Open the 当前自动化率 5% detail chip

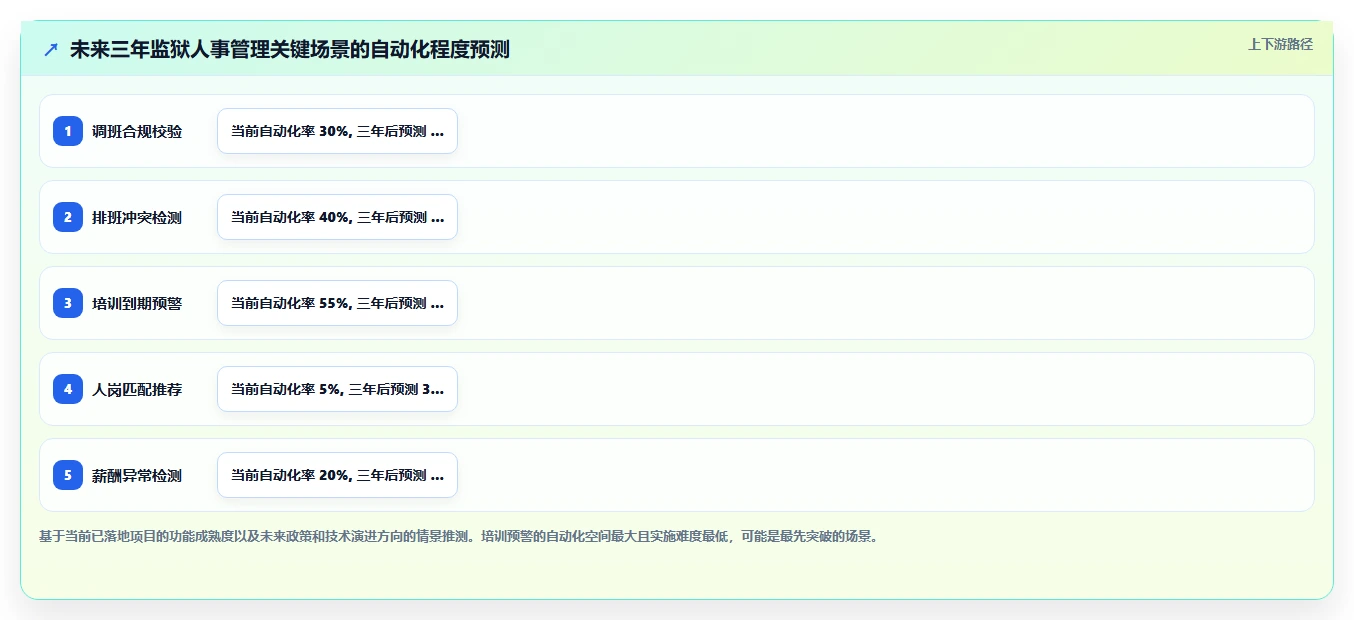coord(337,389)
